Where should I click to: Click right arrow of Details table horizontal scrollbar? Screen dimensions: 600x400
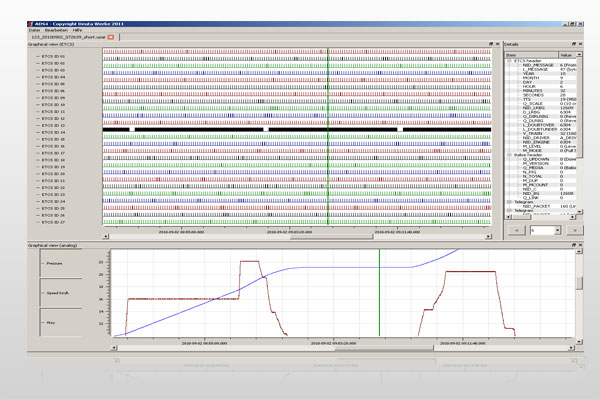573,217
